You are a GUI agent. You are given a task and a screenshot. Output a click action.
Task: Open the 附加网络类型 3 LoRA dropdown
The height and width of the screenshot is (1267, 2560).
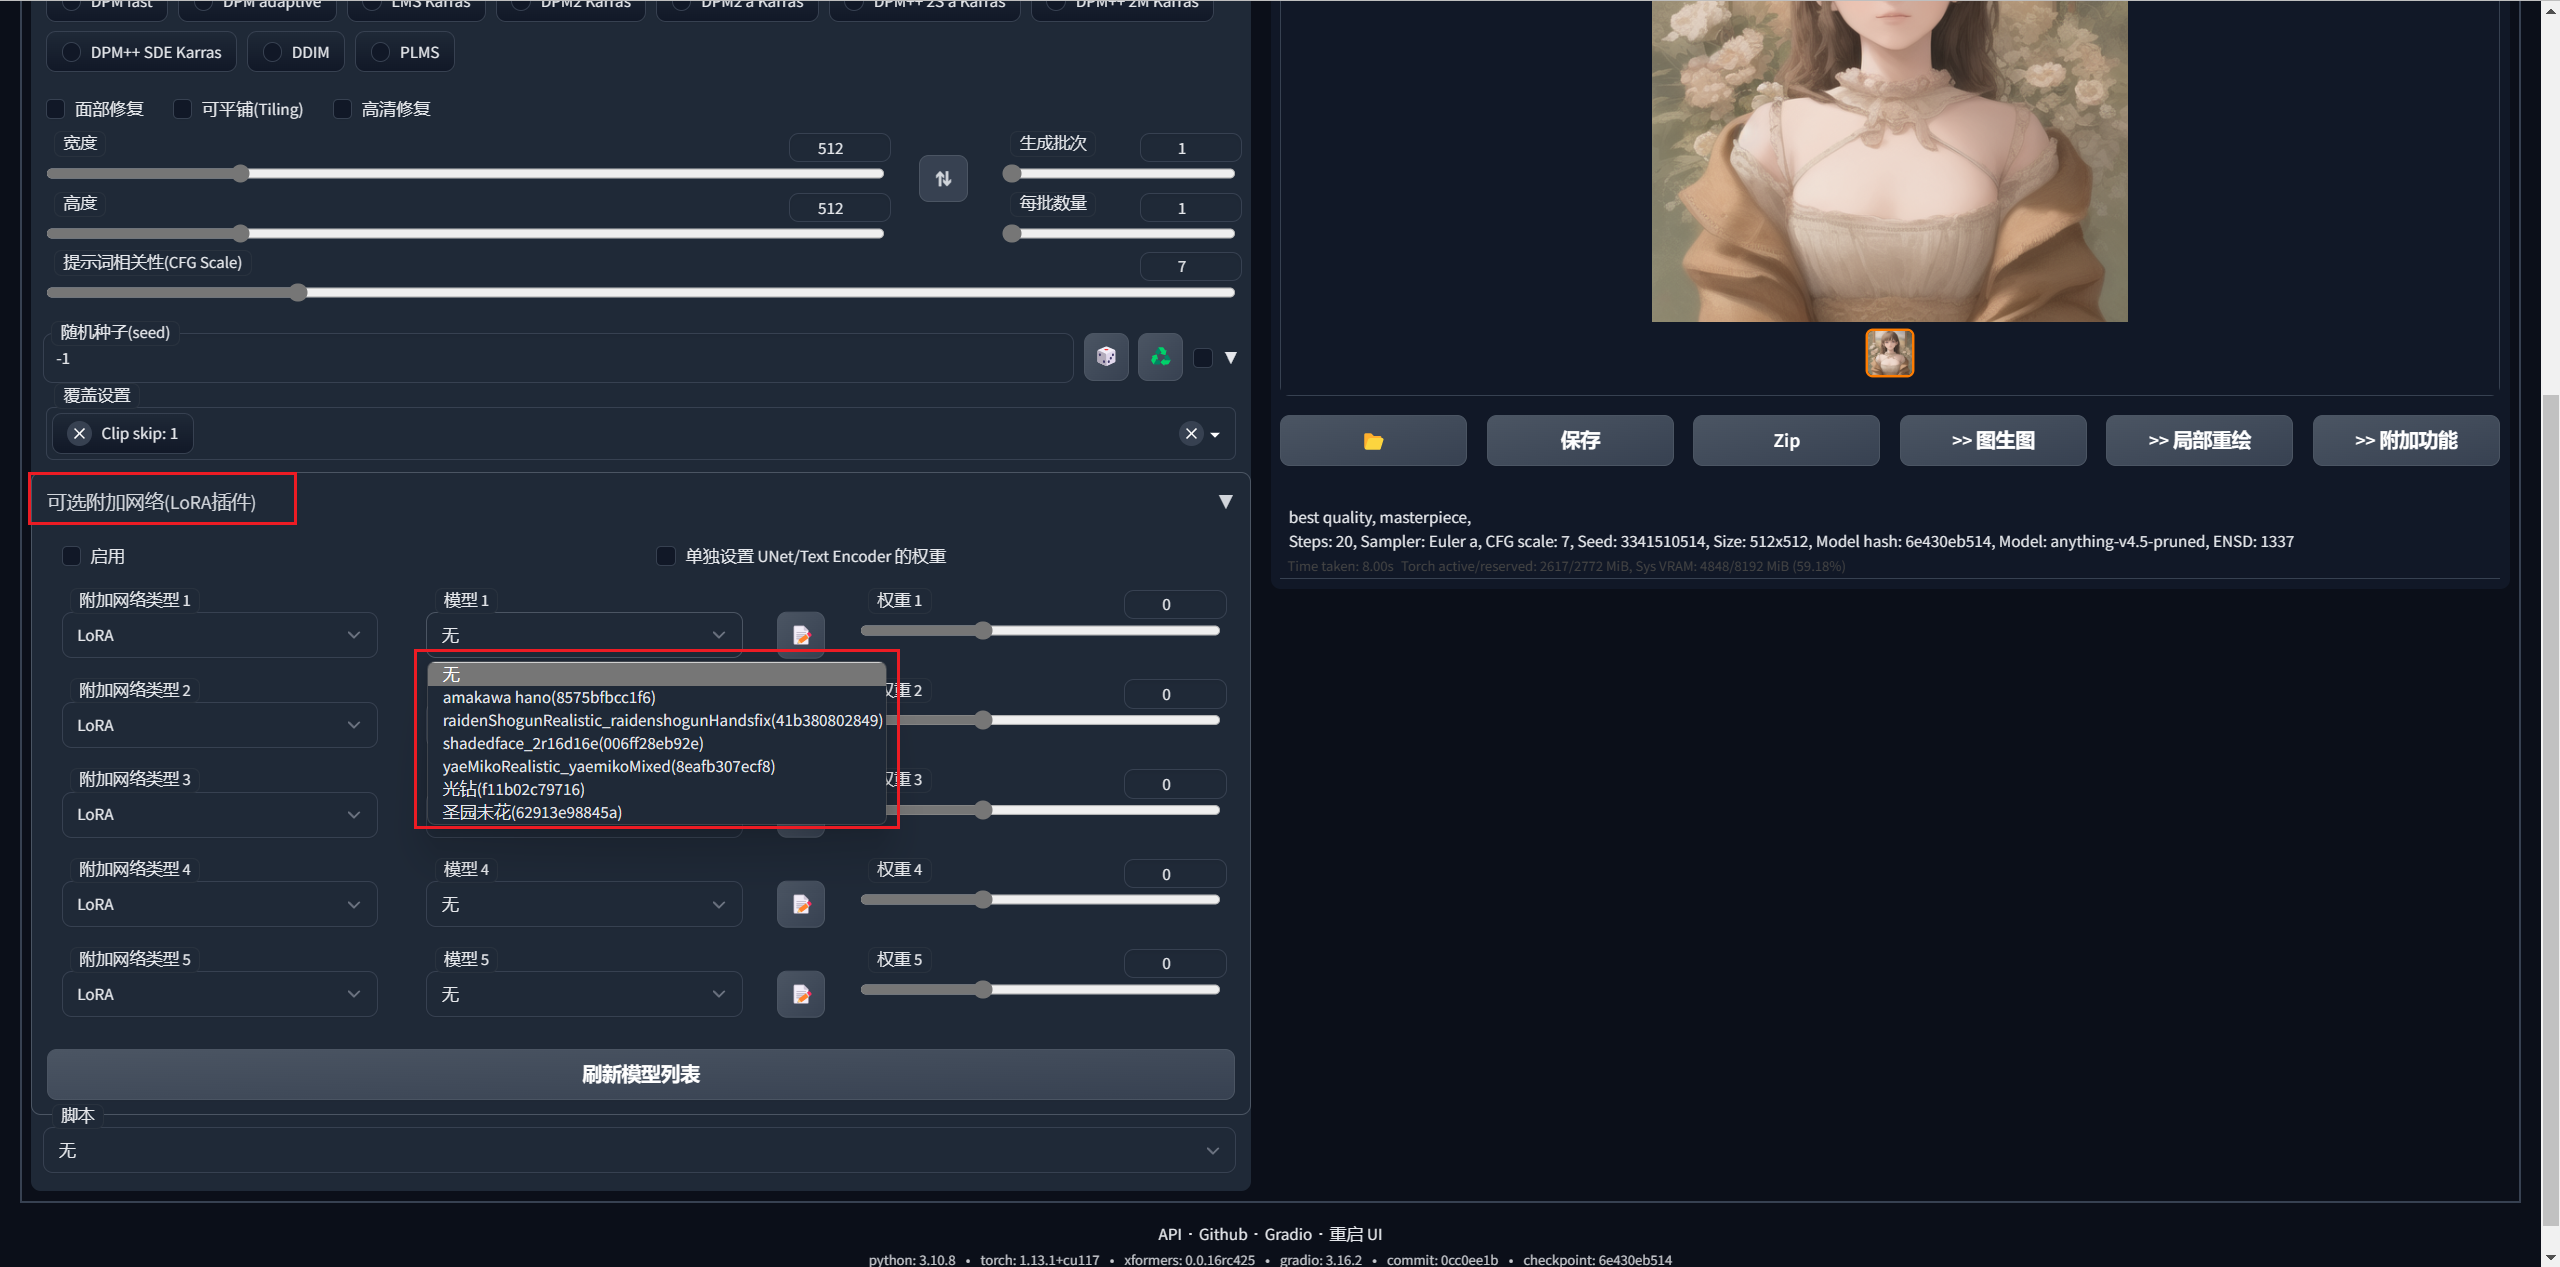(x=220, y=814)
